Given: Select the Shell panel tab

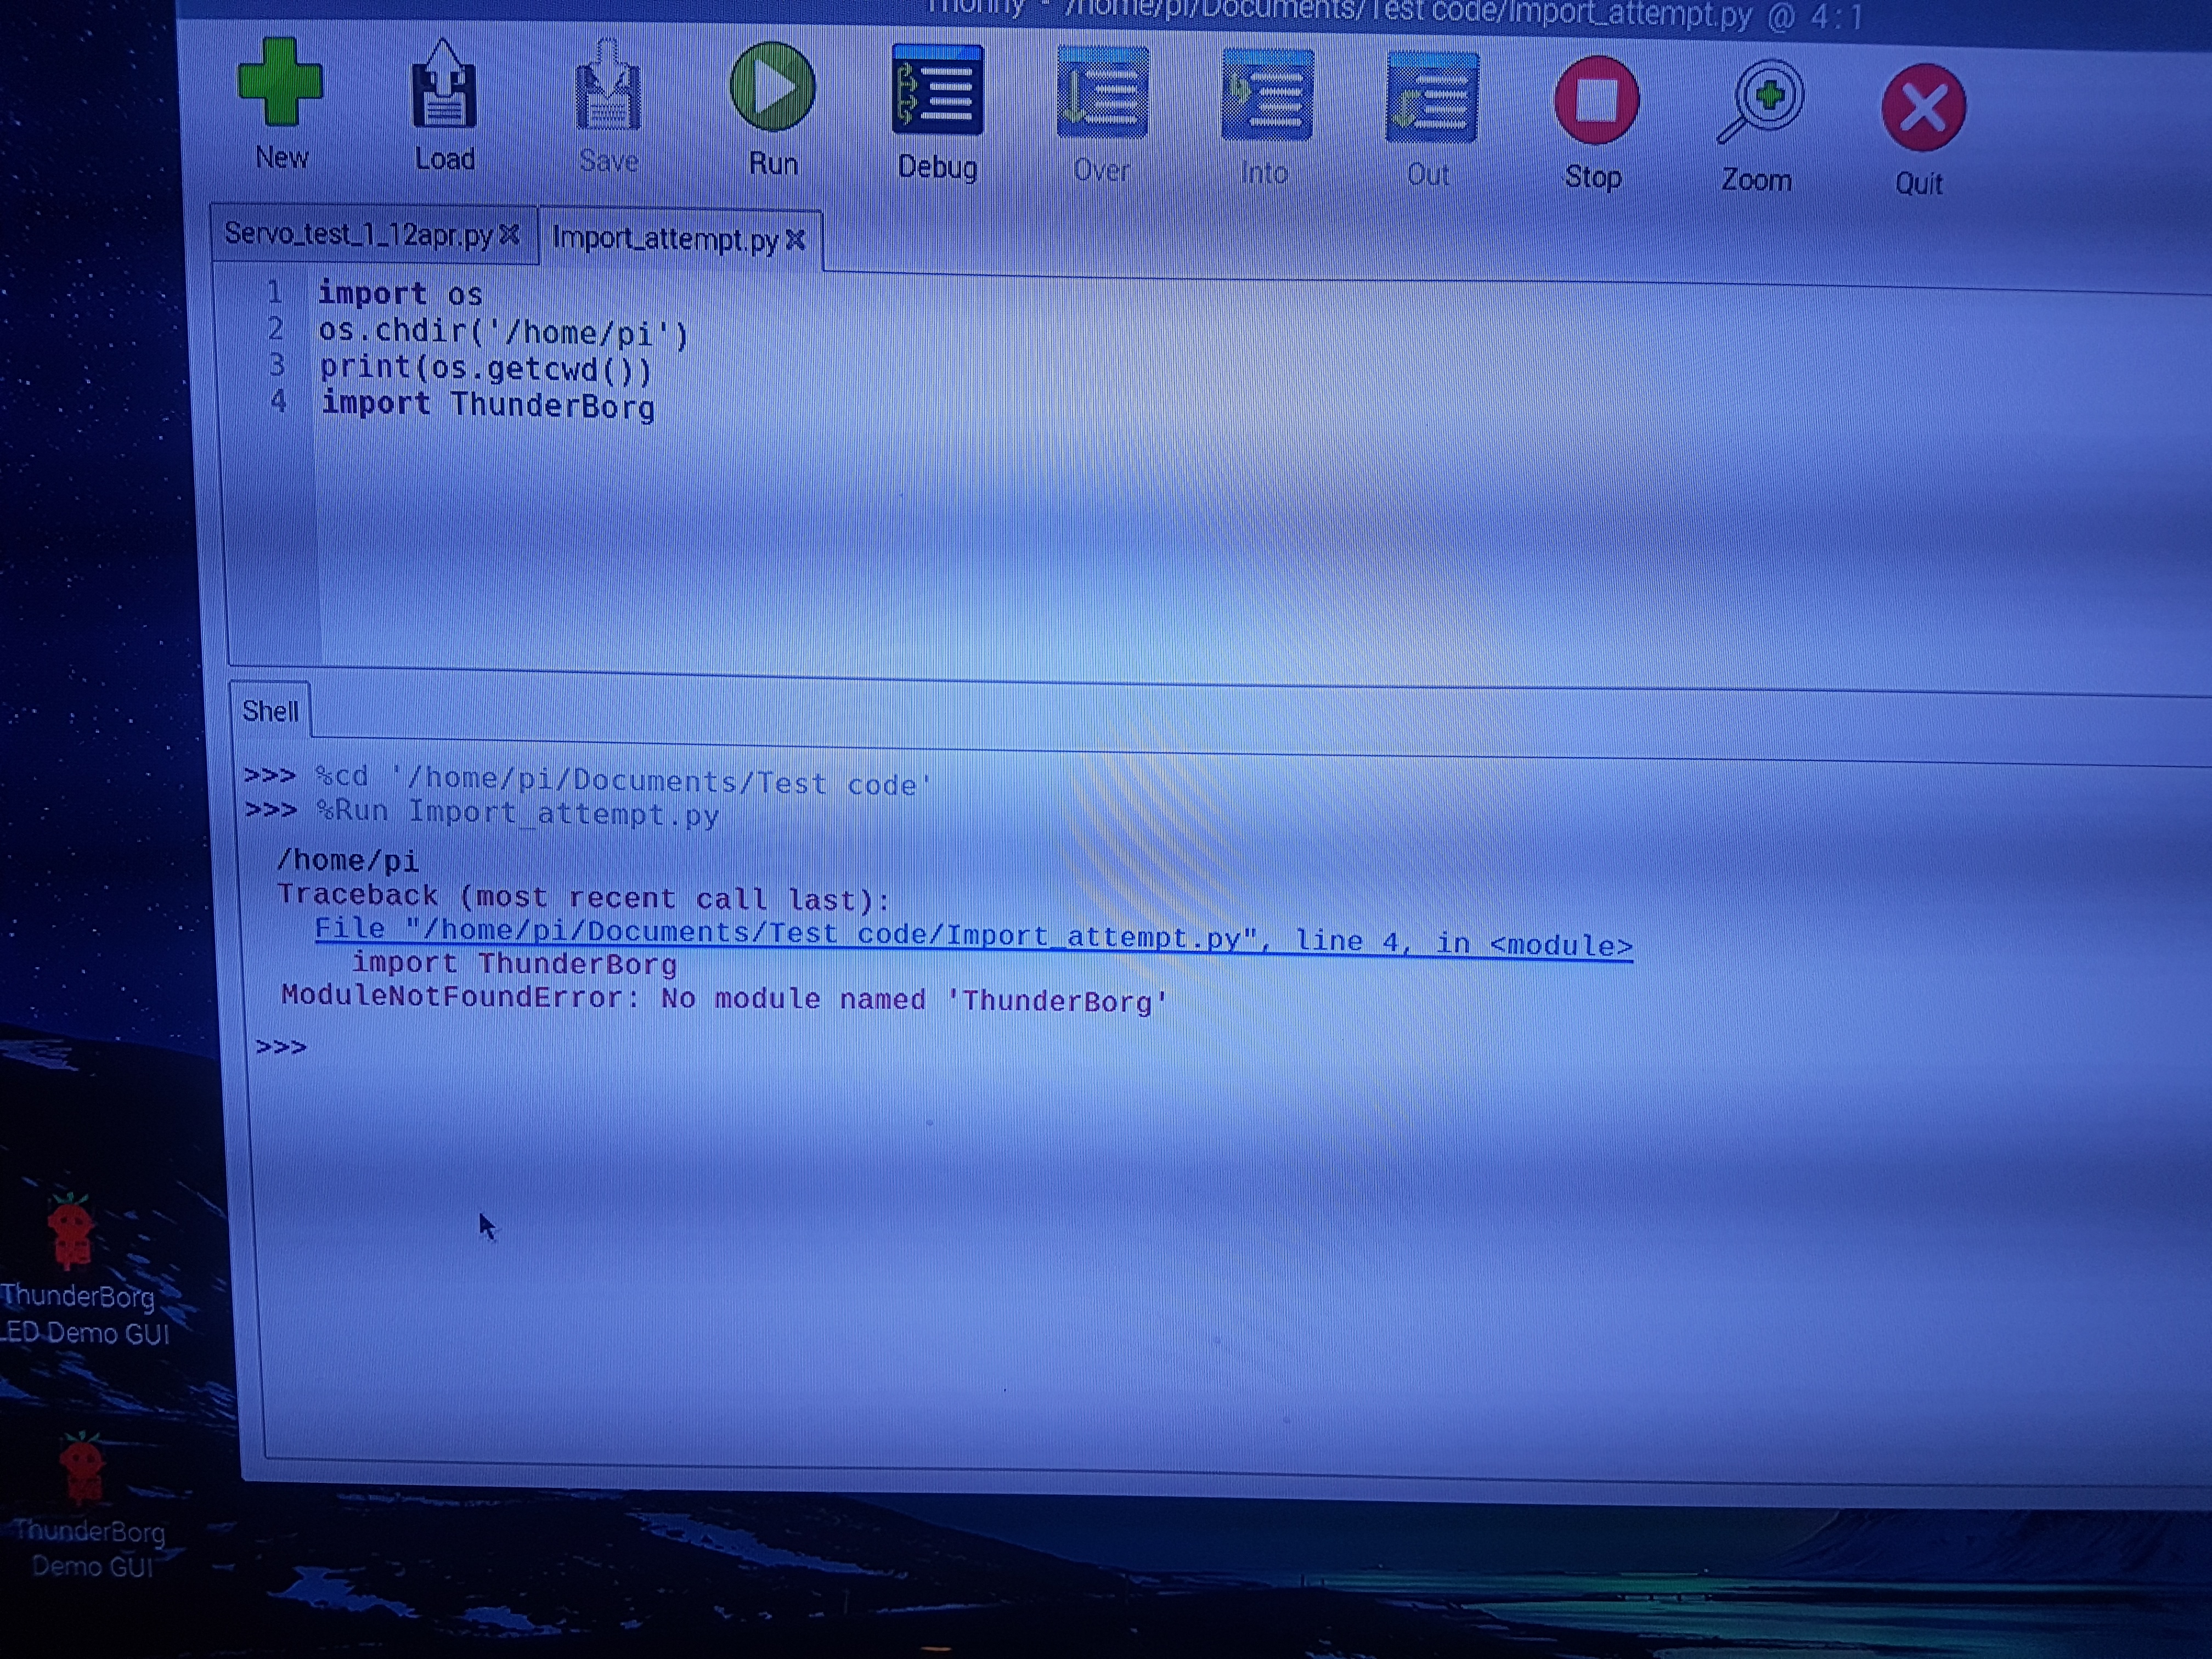Looking at the screenshot, I should click(x=270, y=711).
